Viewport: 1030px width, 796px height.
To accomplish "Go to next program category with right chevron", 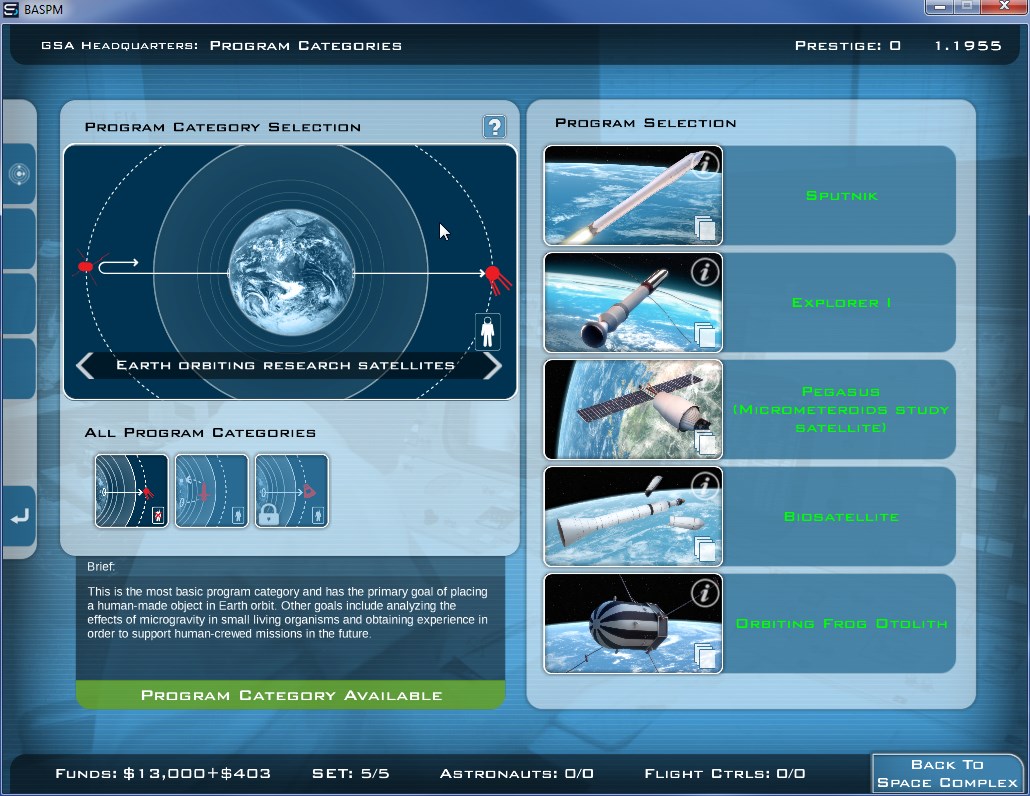I will click(x=493, y=366).
